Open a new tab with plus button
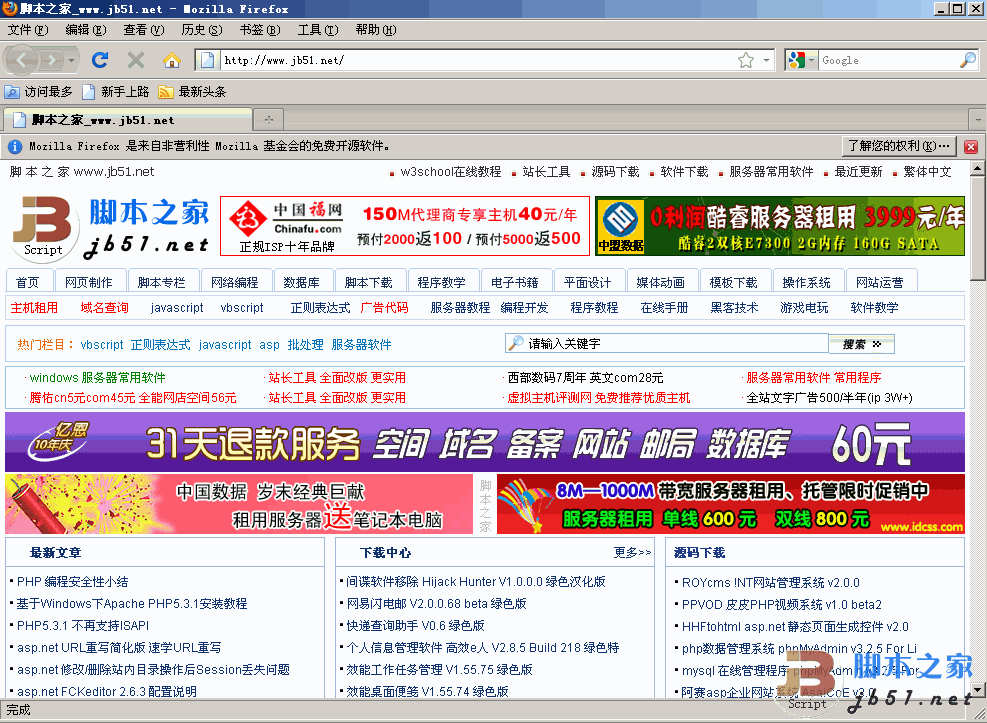Viewport: 987px width, 723px height. coord(269,119)
